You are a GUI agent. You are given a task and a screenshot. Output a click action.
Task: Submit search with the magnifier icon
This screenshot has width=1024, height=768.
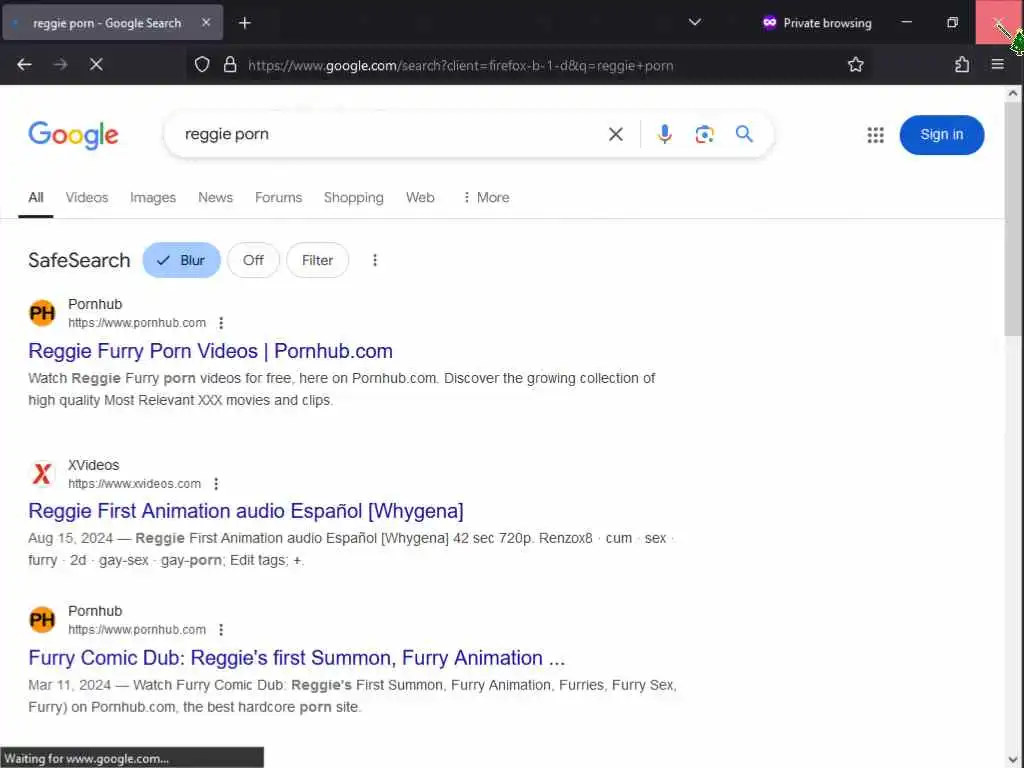pos(744,135)
